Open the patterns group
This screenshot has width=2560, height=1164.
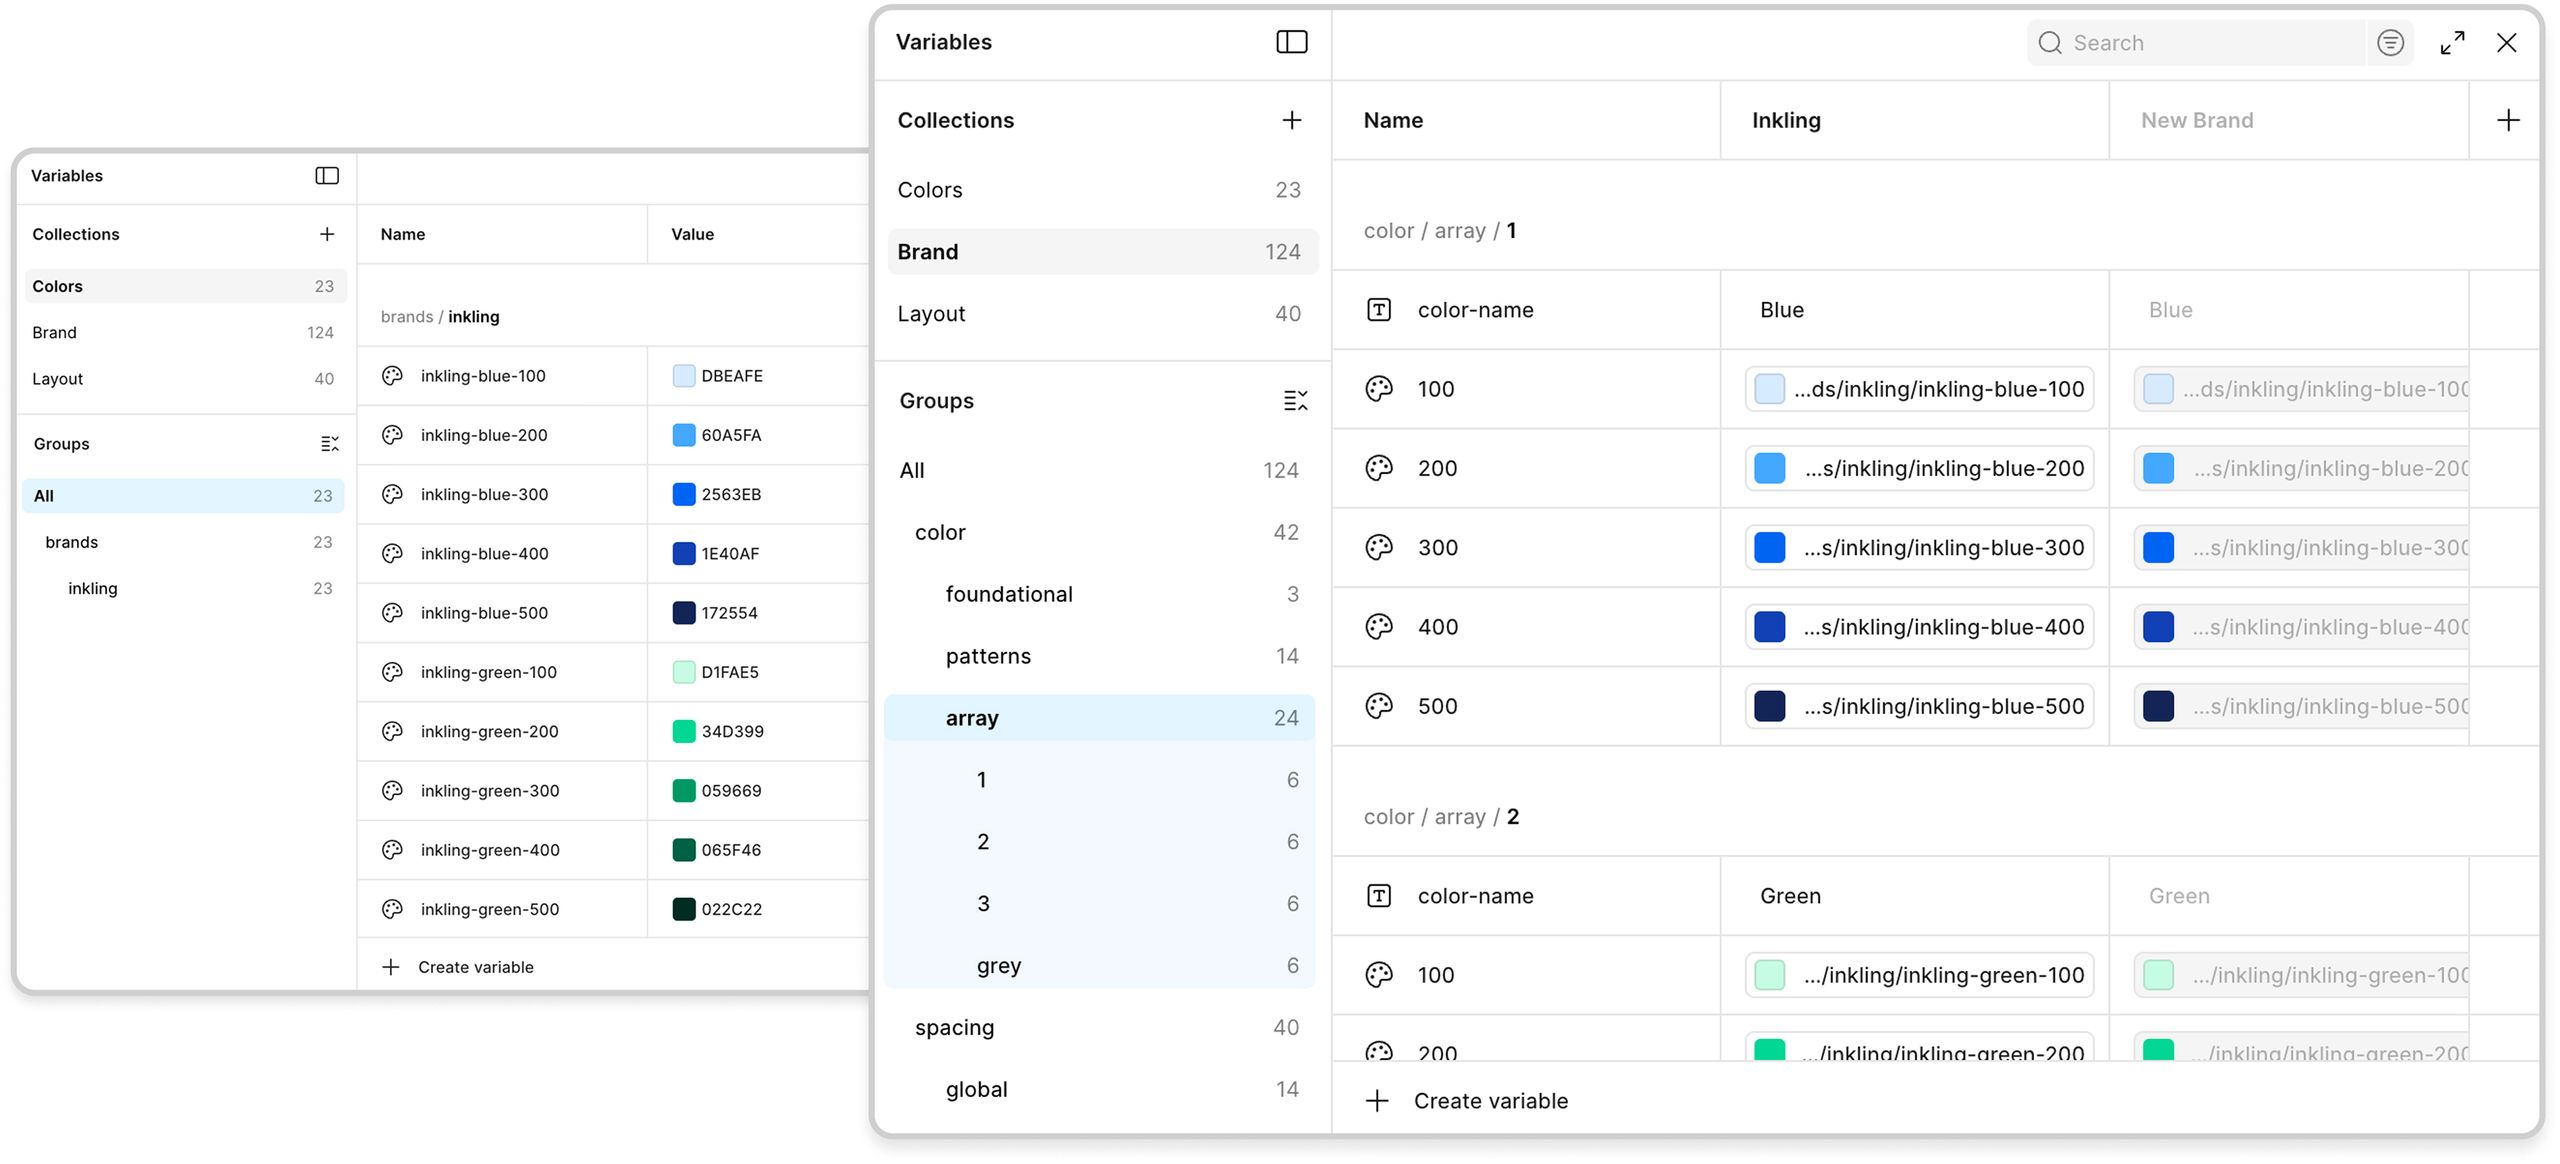[x=1100, y=657]
